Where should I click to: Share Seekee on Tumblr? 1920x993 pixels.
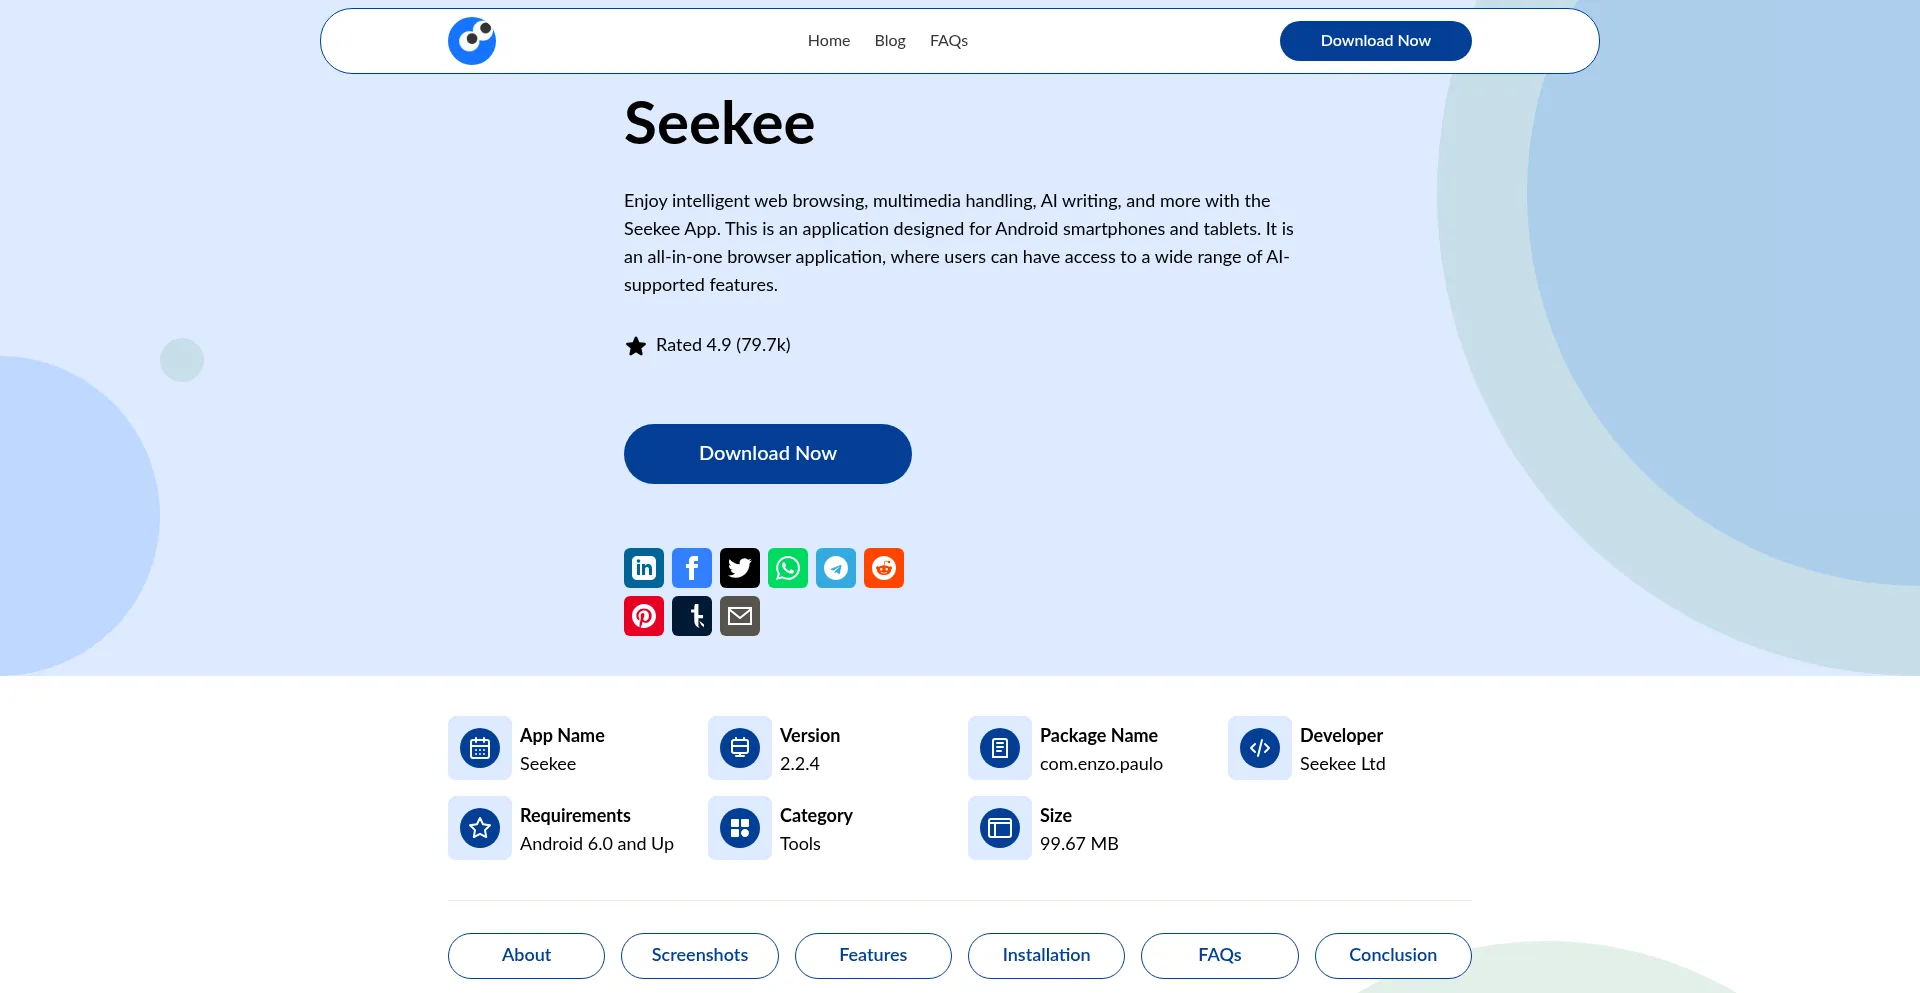(x=691, y=615)
